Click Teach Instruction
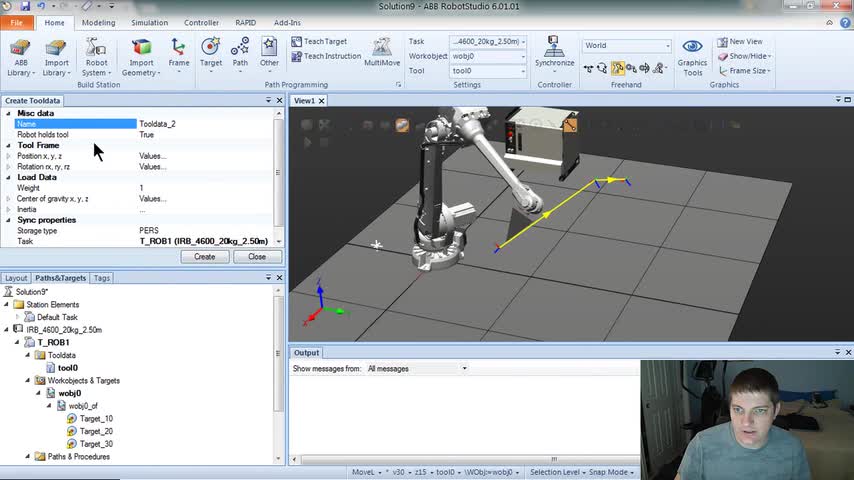 326,56
